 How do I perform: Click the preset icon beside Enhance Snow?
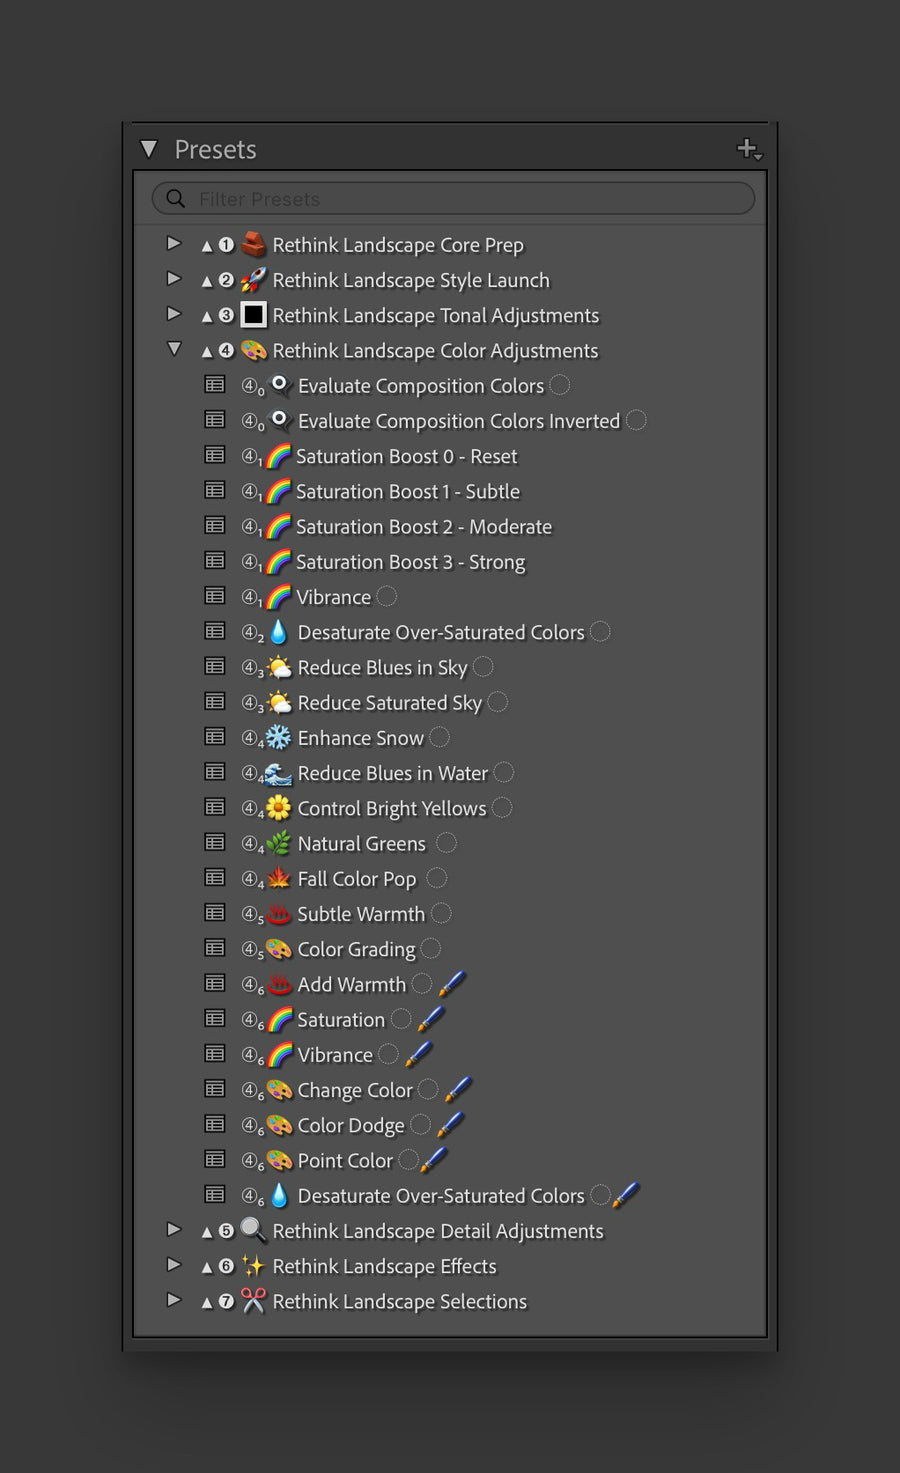[215, 737]
